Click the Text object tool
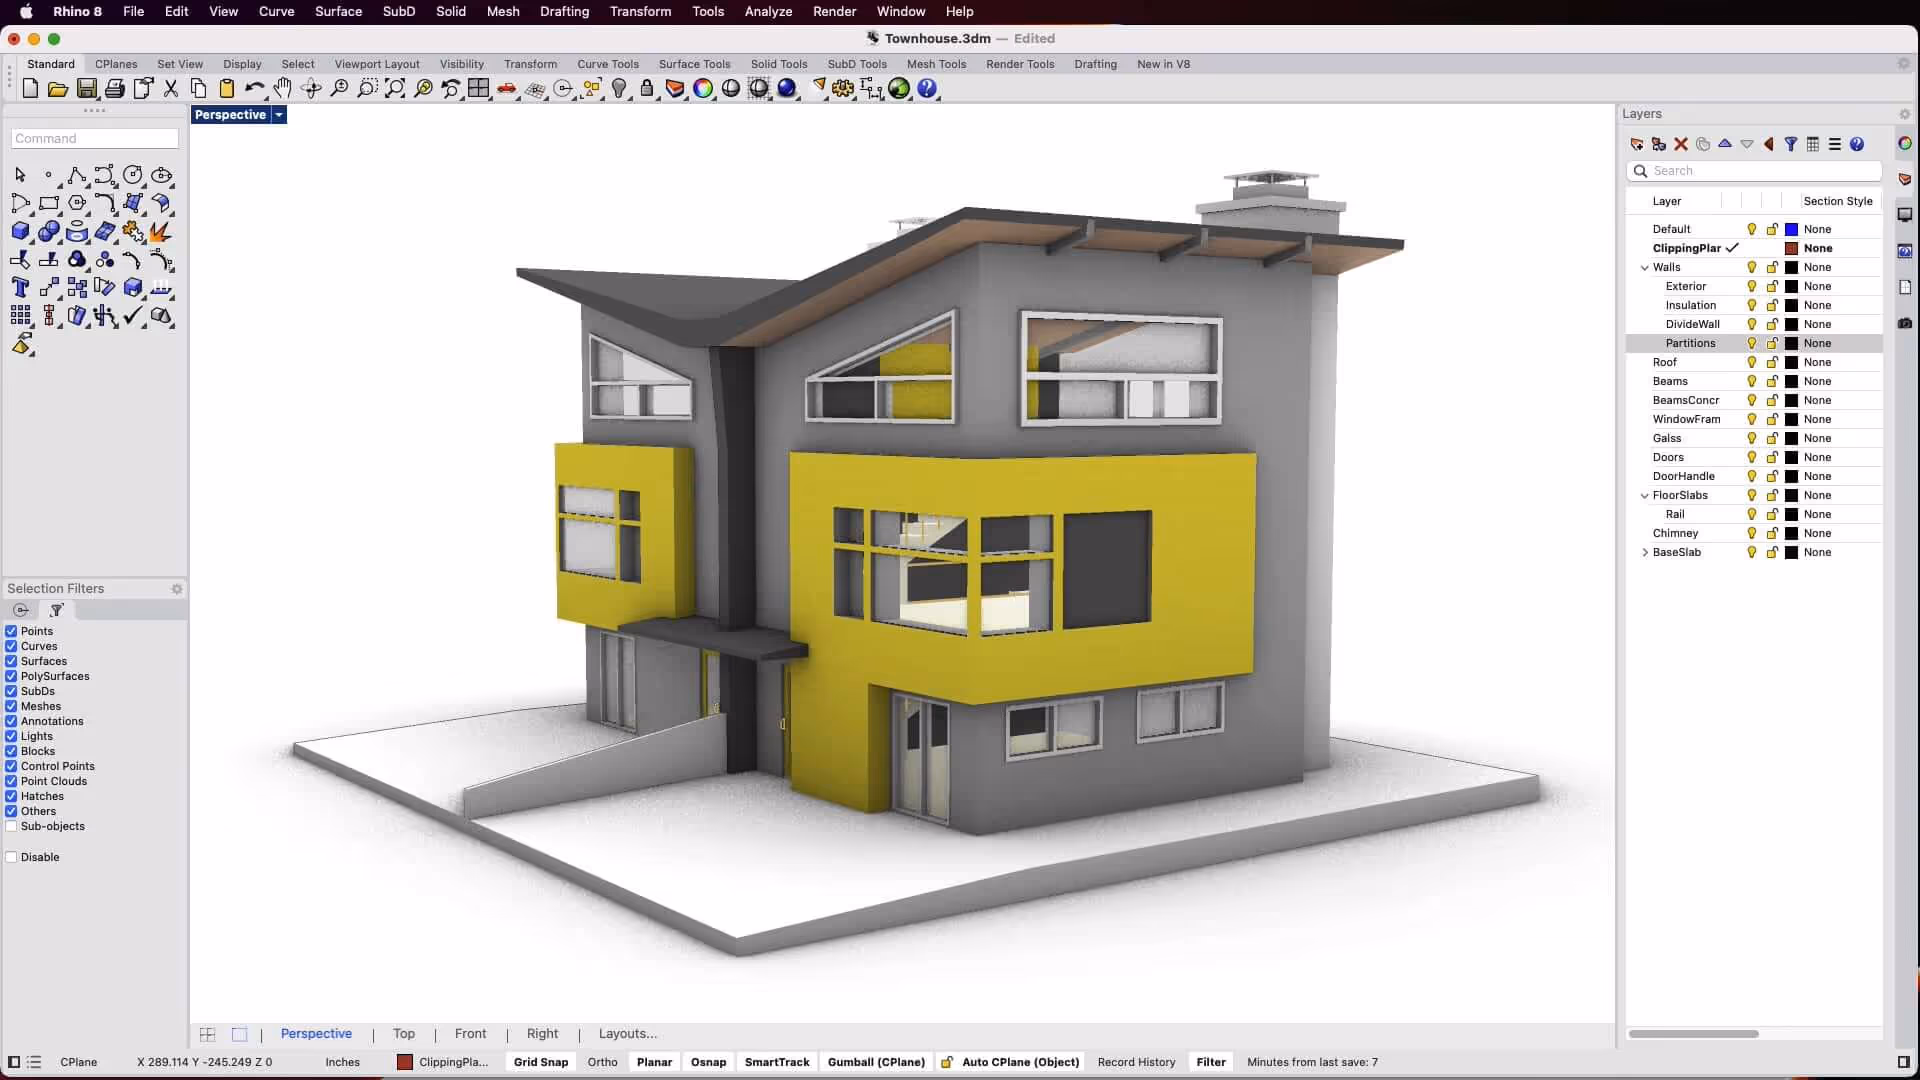1920x1080 pixels. pos(20,288)
